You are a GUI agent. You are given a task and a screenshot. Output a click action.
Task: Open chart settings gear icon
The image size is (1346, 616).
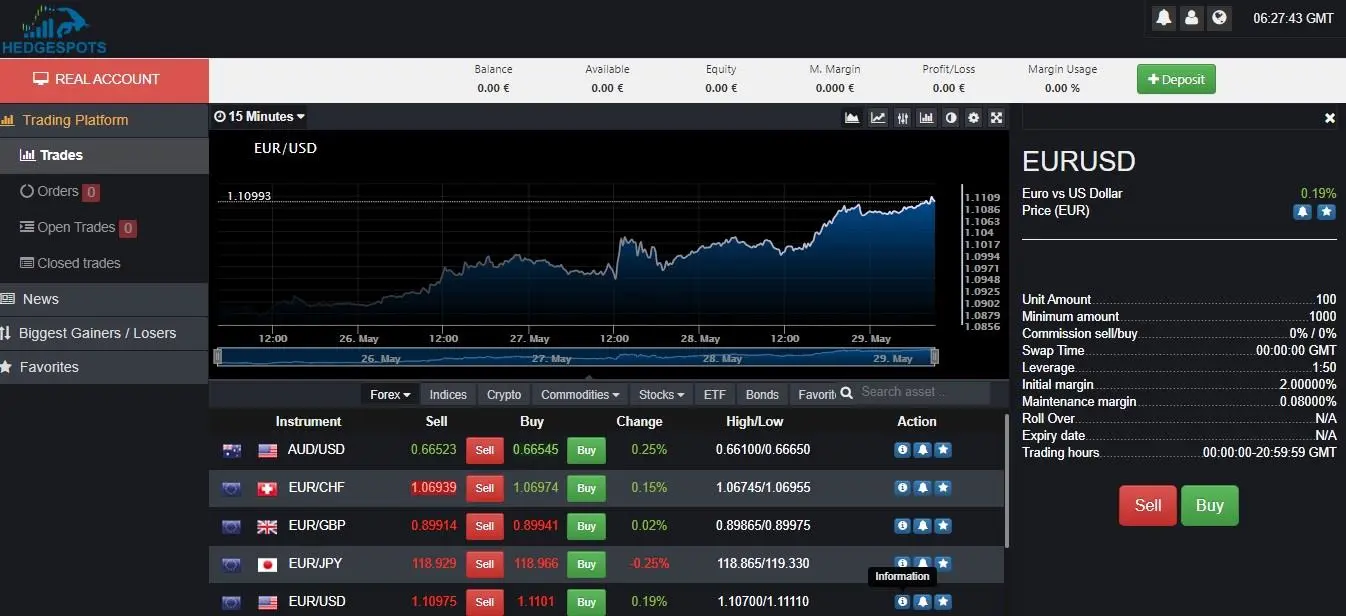[x=974, y=118]
